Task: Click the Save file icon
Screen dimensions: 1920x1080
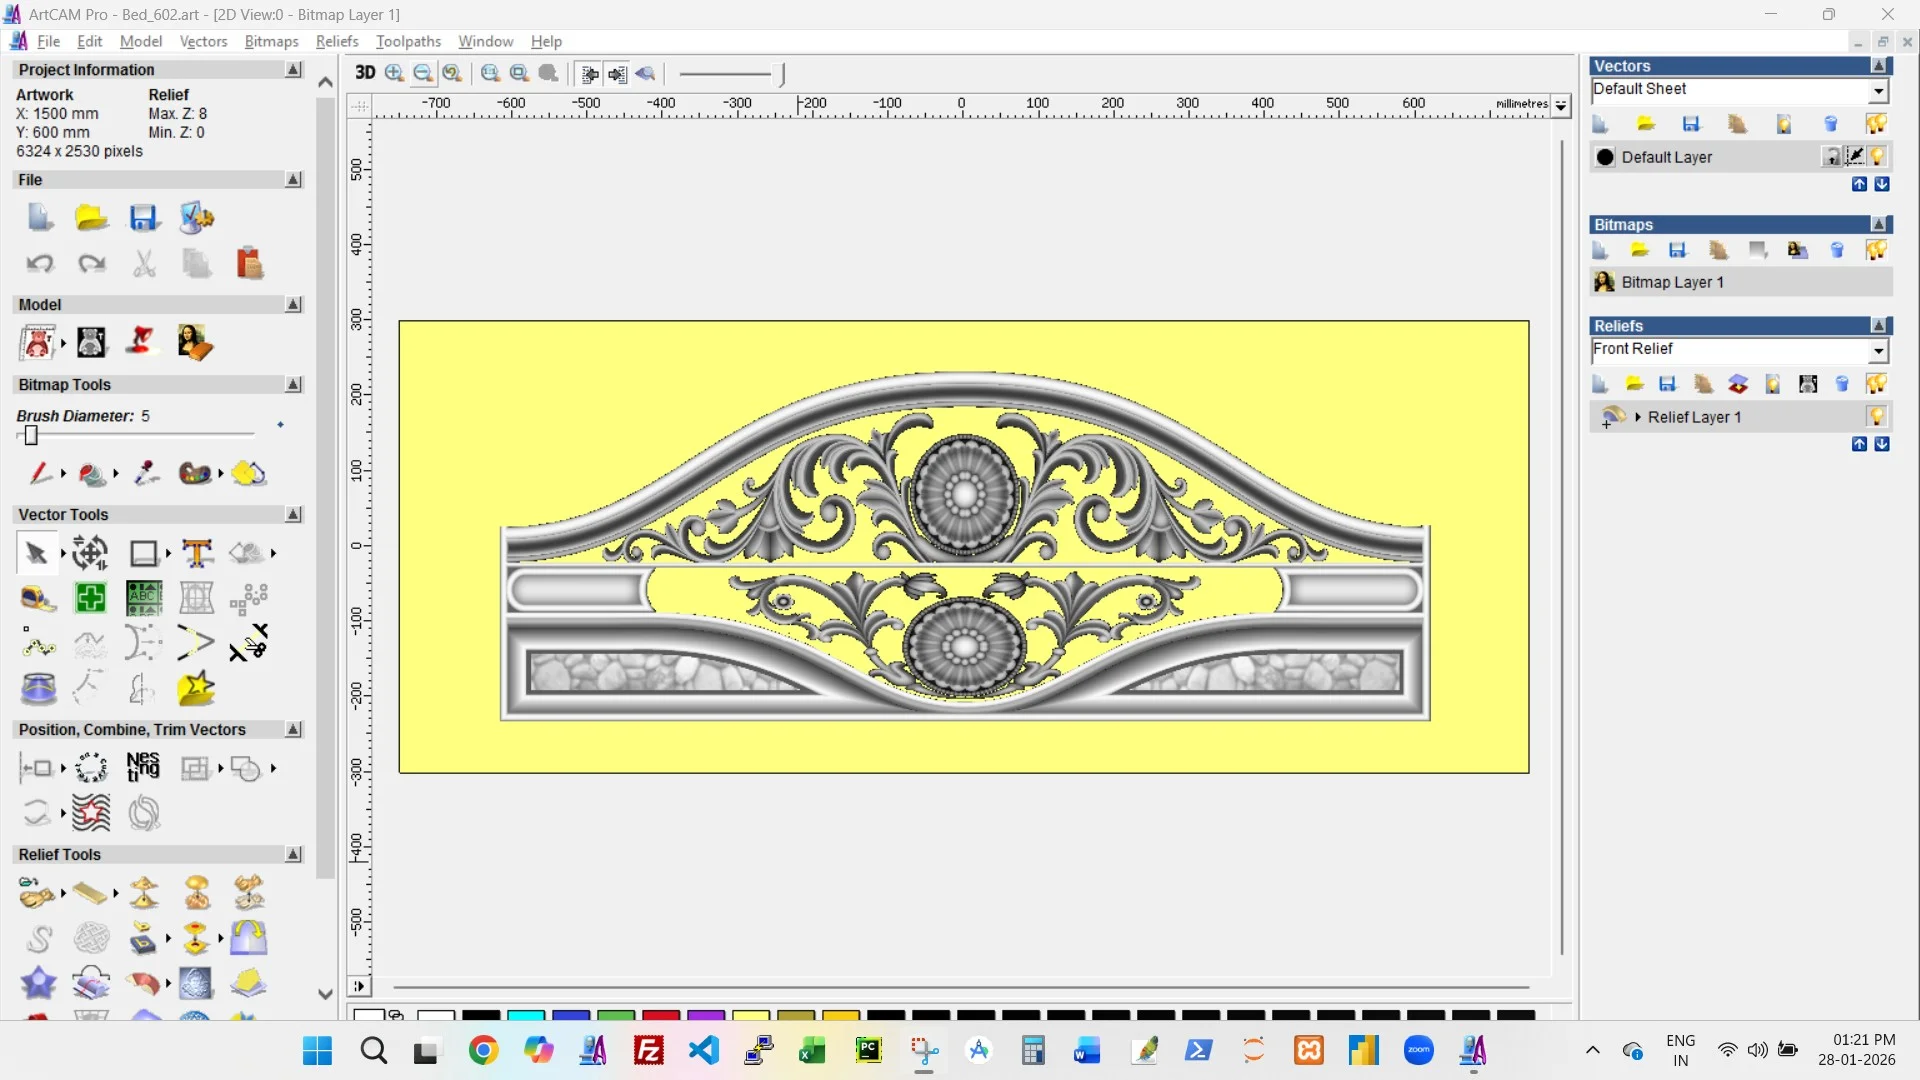Action: (143, 218)
